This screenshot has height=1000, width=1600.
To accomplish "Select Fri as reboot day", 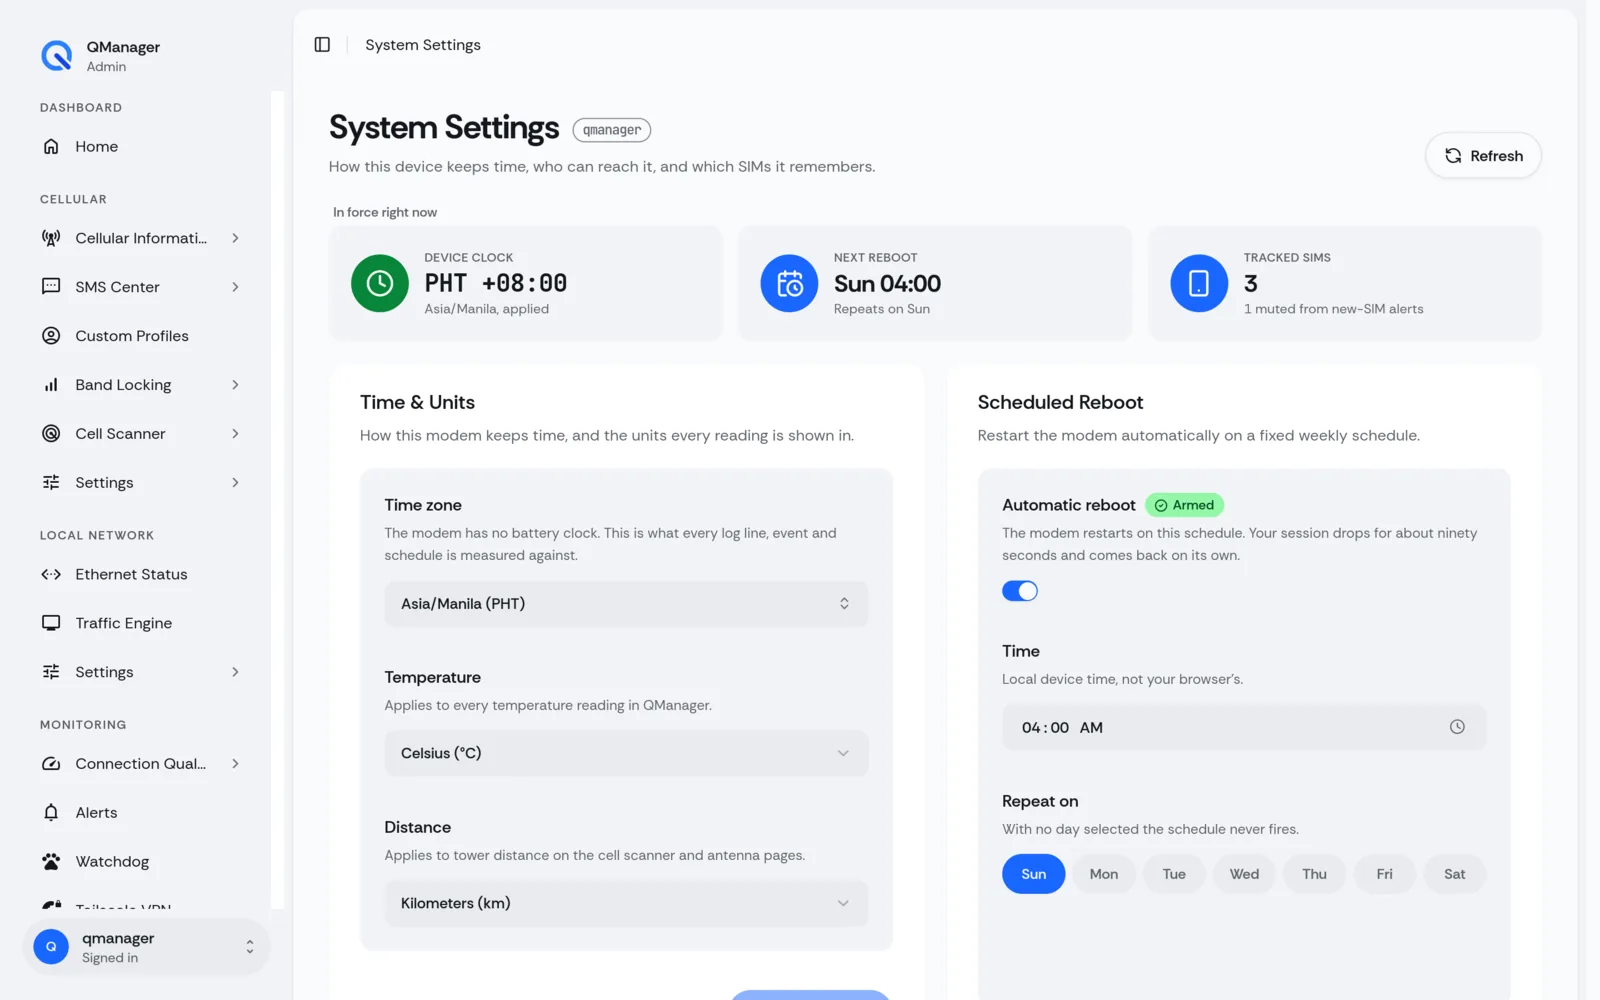I will 1384,874.
